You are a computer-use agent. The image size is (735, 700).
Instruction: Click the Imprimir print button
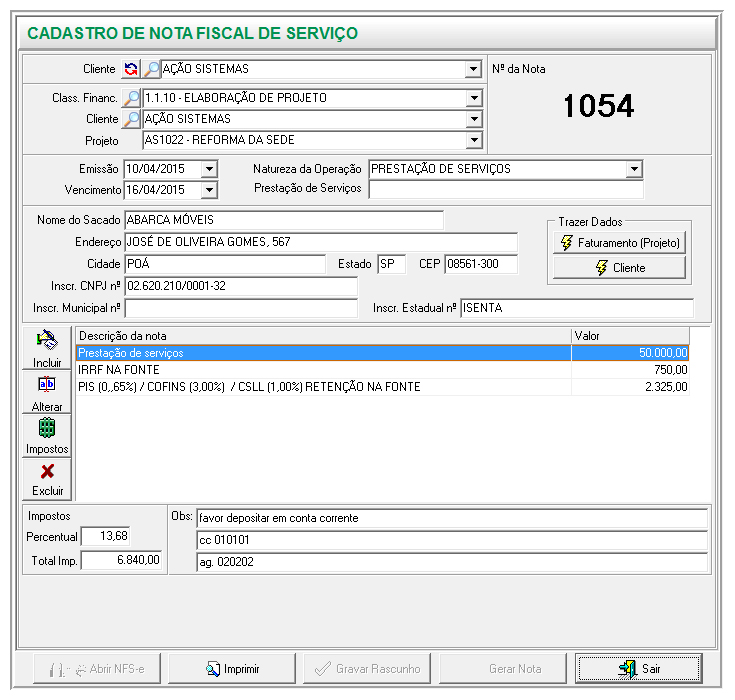click(232, 669)
